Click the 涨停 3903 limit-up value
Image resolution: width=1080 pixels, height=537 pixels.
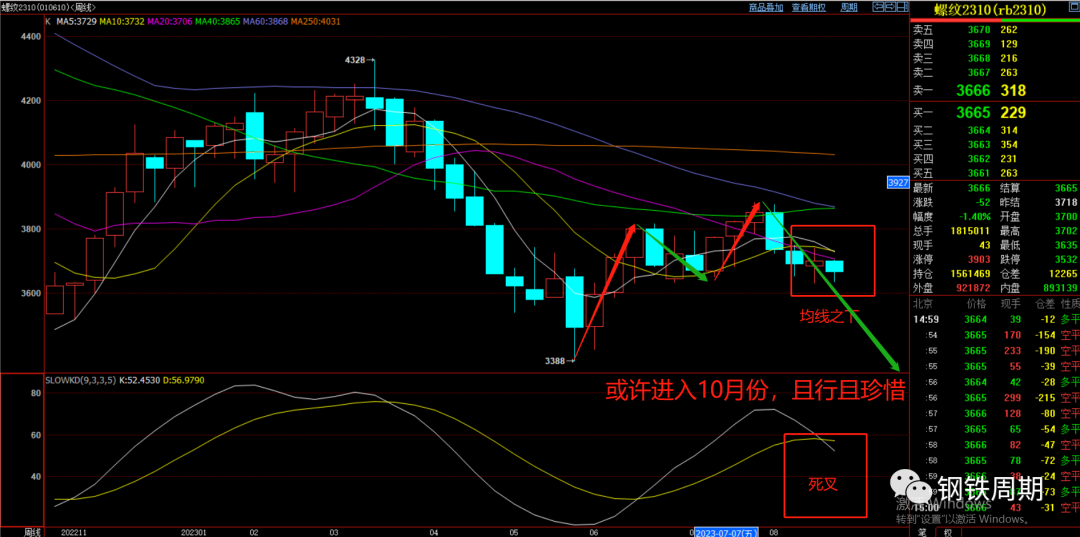click(x=979, y=259)
